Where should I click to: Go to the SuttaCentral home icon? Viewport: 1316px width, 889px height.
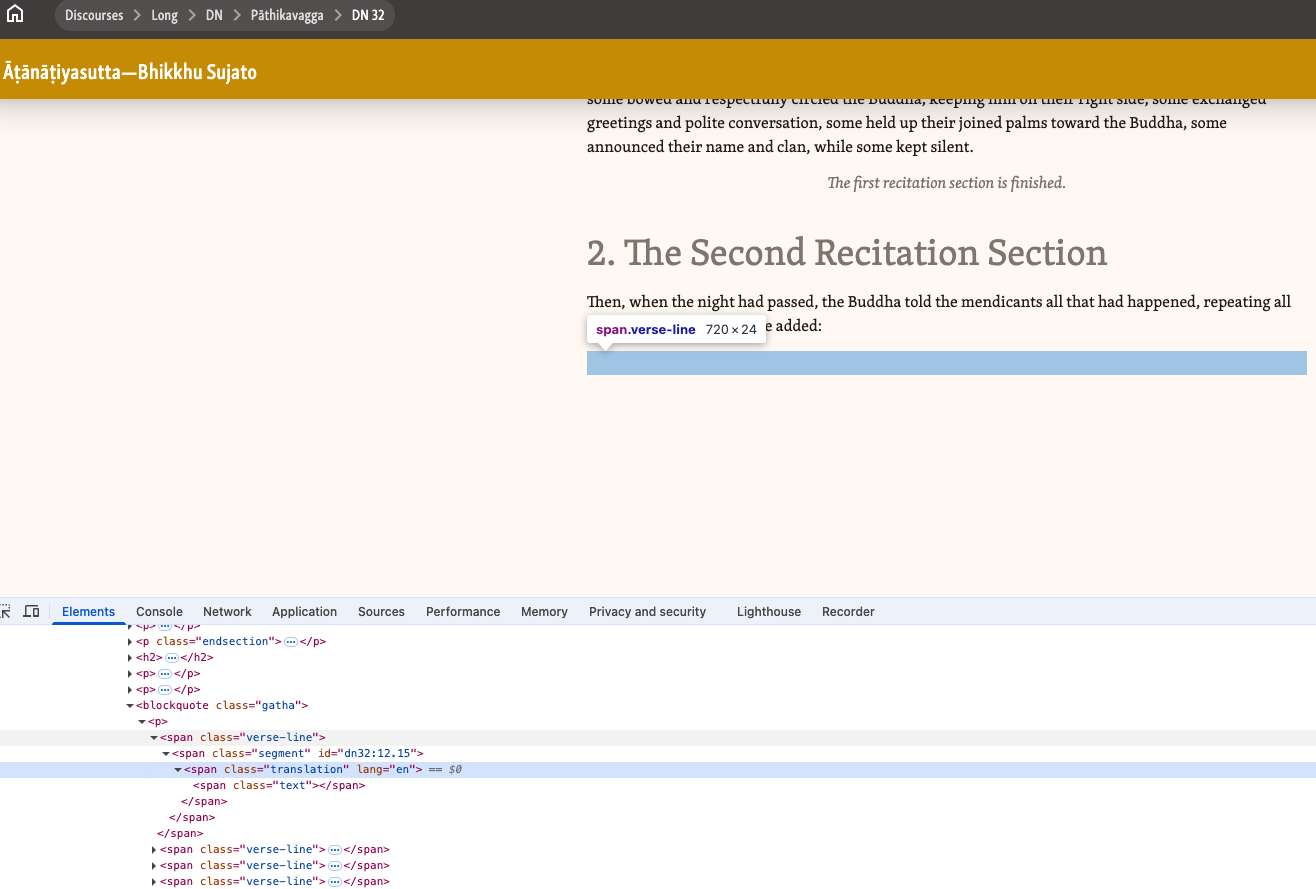click(x=15, y=15)
